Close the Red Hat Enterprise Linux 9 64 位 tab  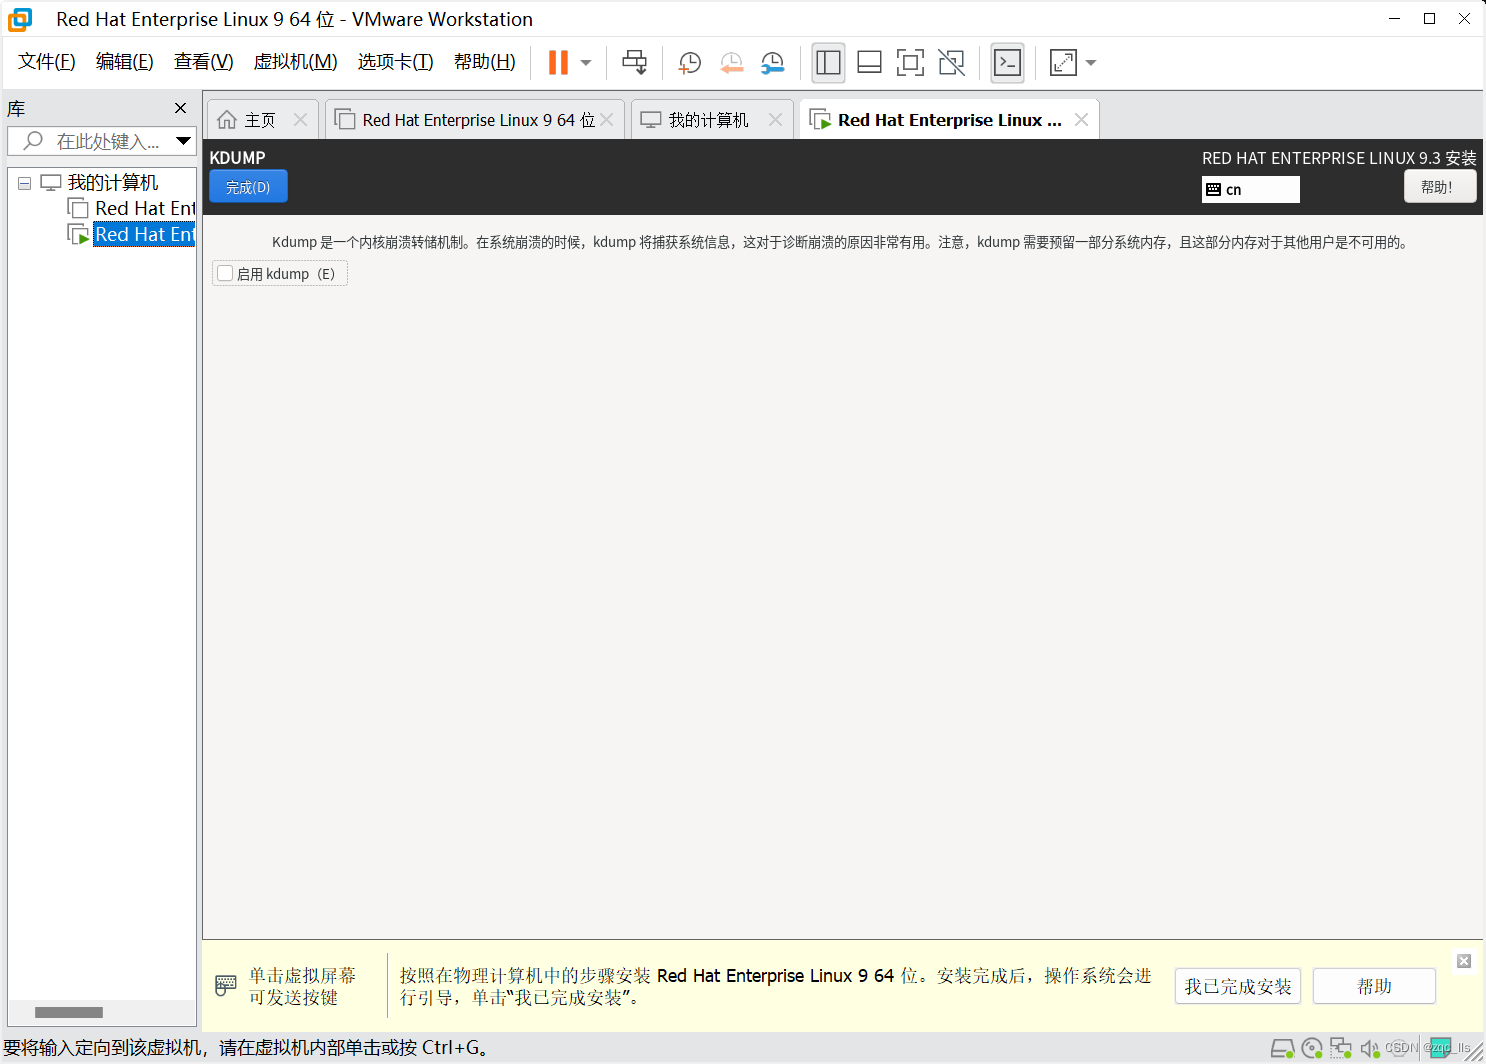pos(606,120)
